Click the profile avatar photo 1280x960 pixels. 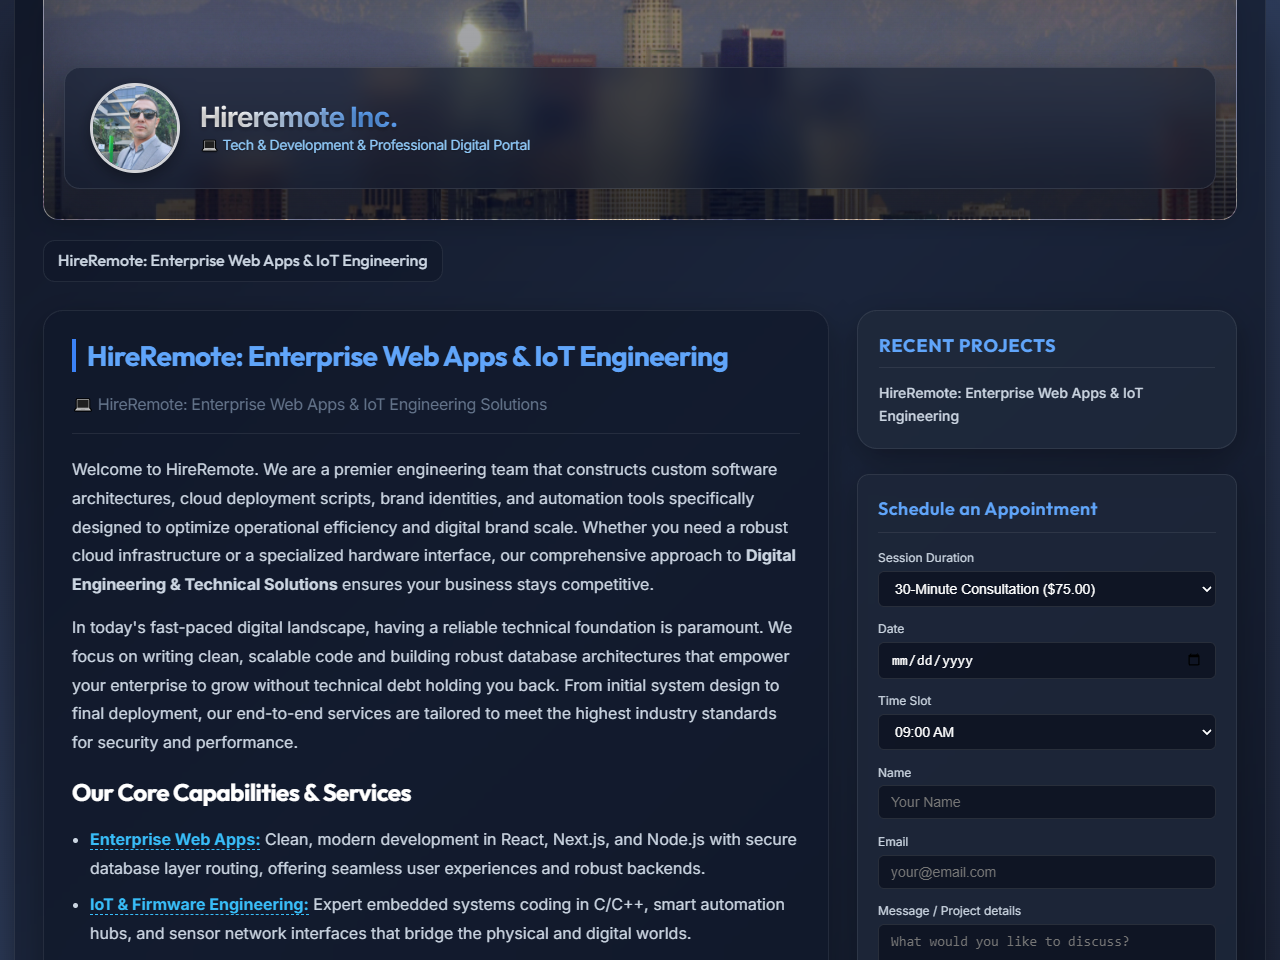point(135,128)
